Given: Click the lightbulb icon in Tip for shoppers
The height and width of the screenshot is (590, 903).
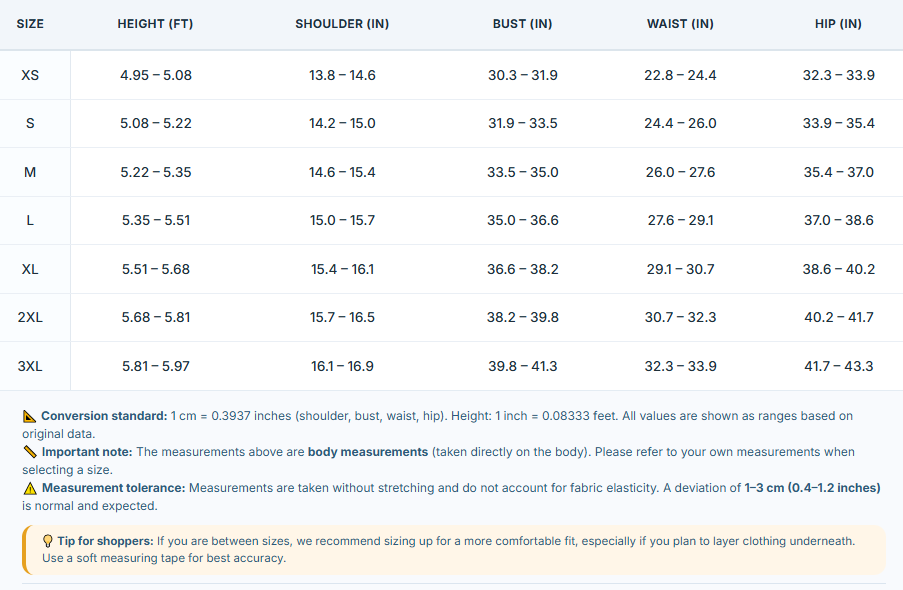Looking at the screenshot, I should [48, 541].
